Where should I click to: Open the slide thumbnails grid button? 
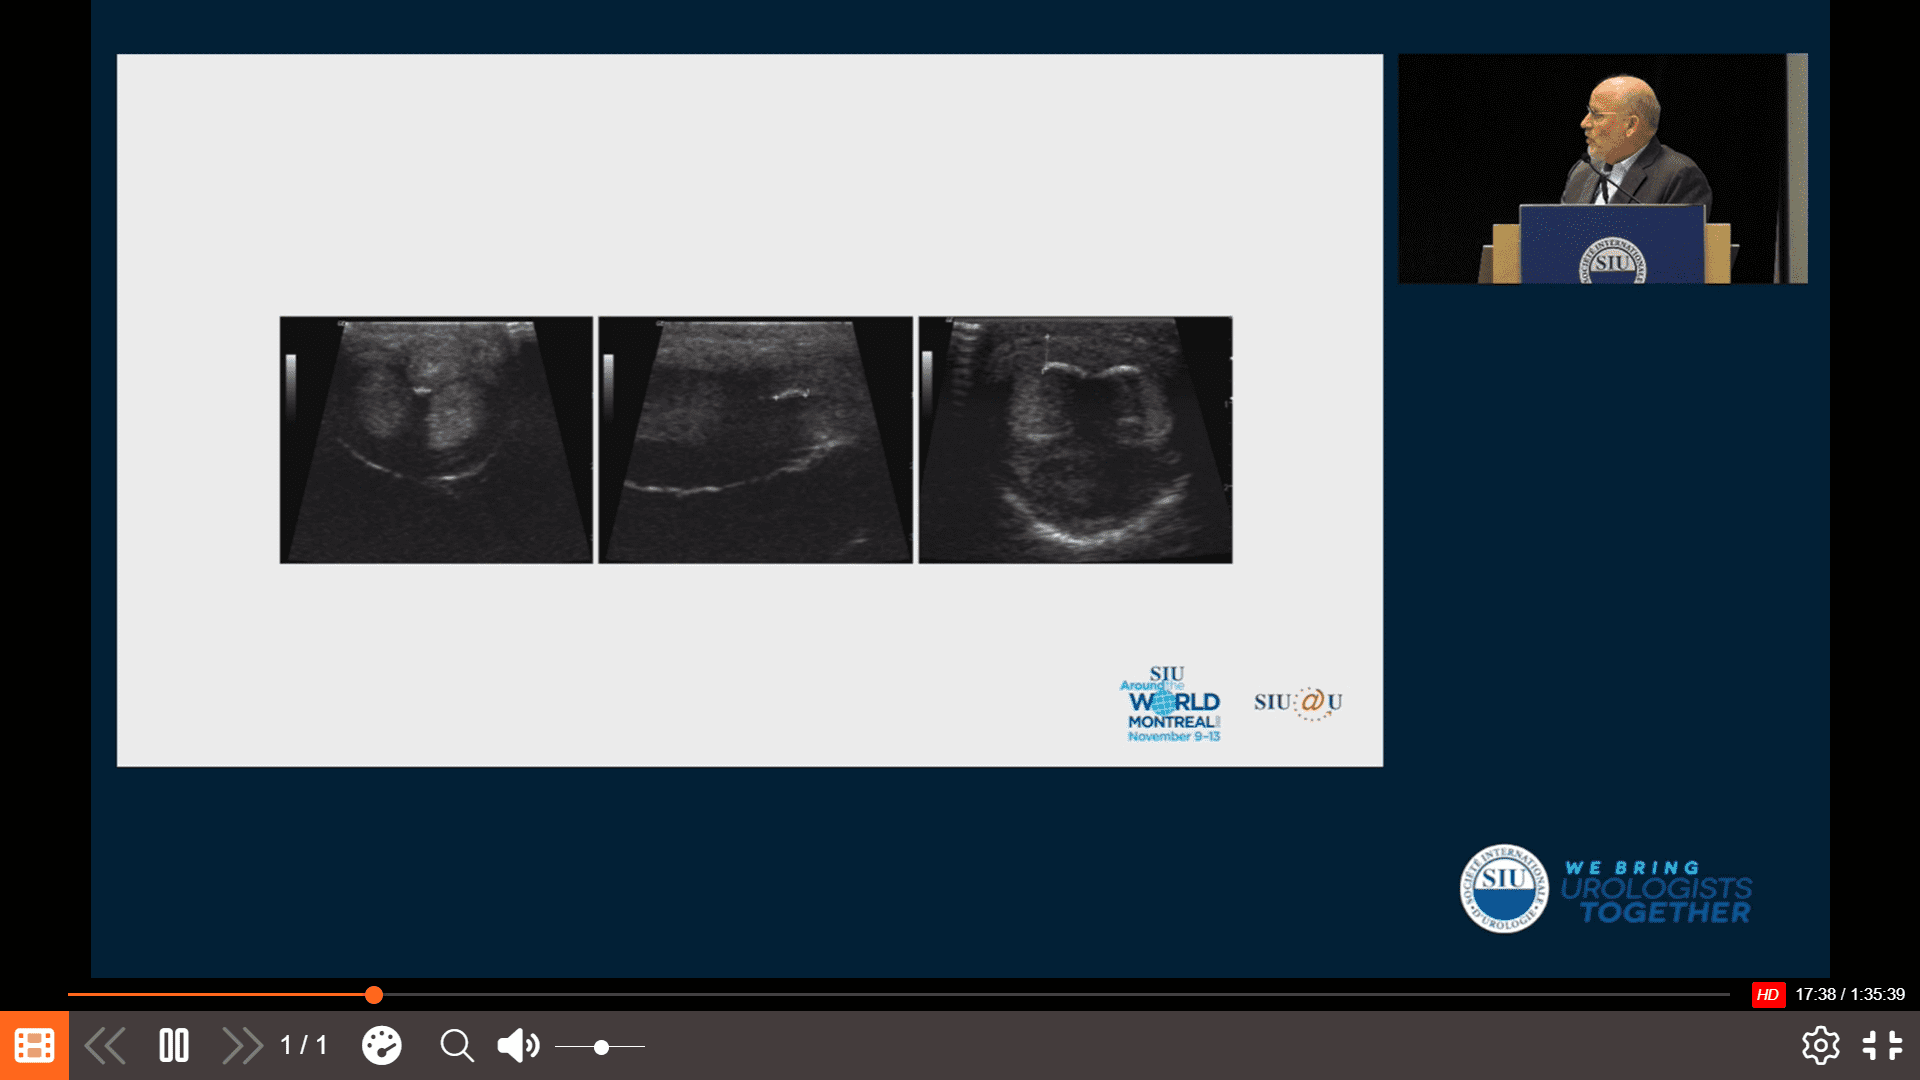[34, 1046]
